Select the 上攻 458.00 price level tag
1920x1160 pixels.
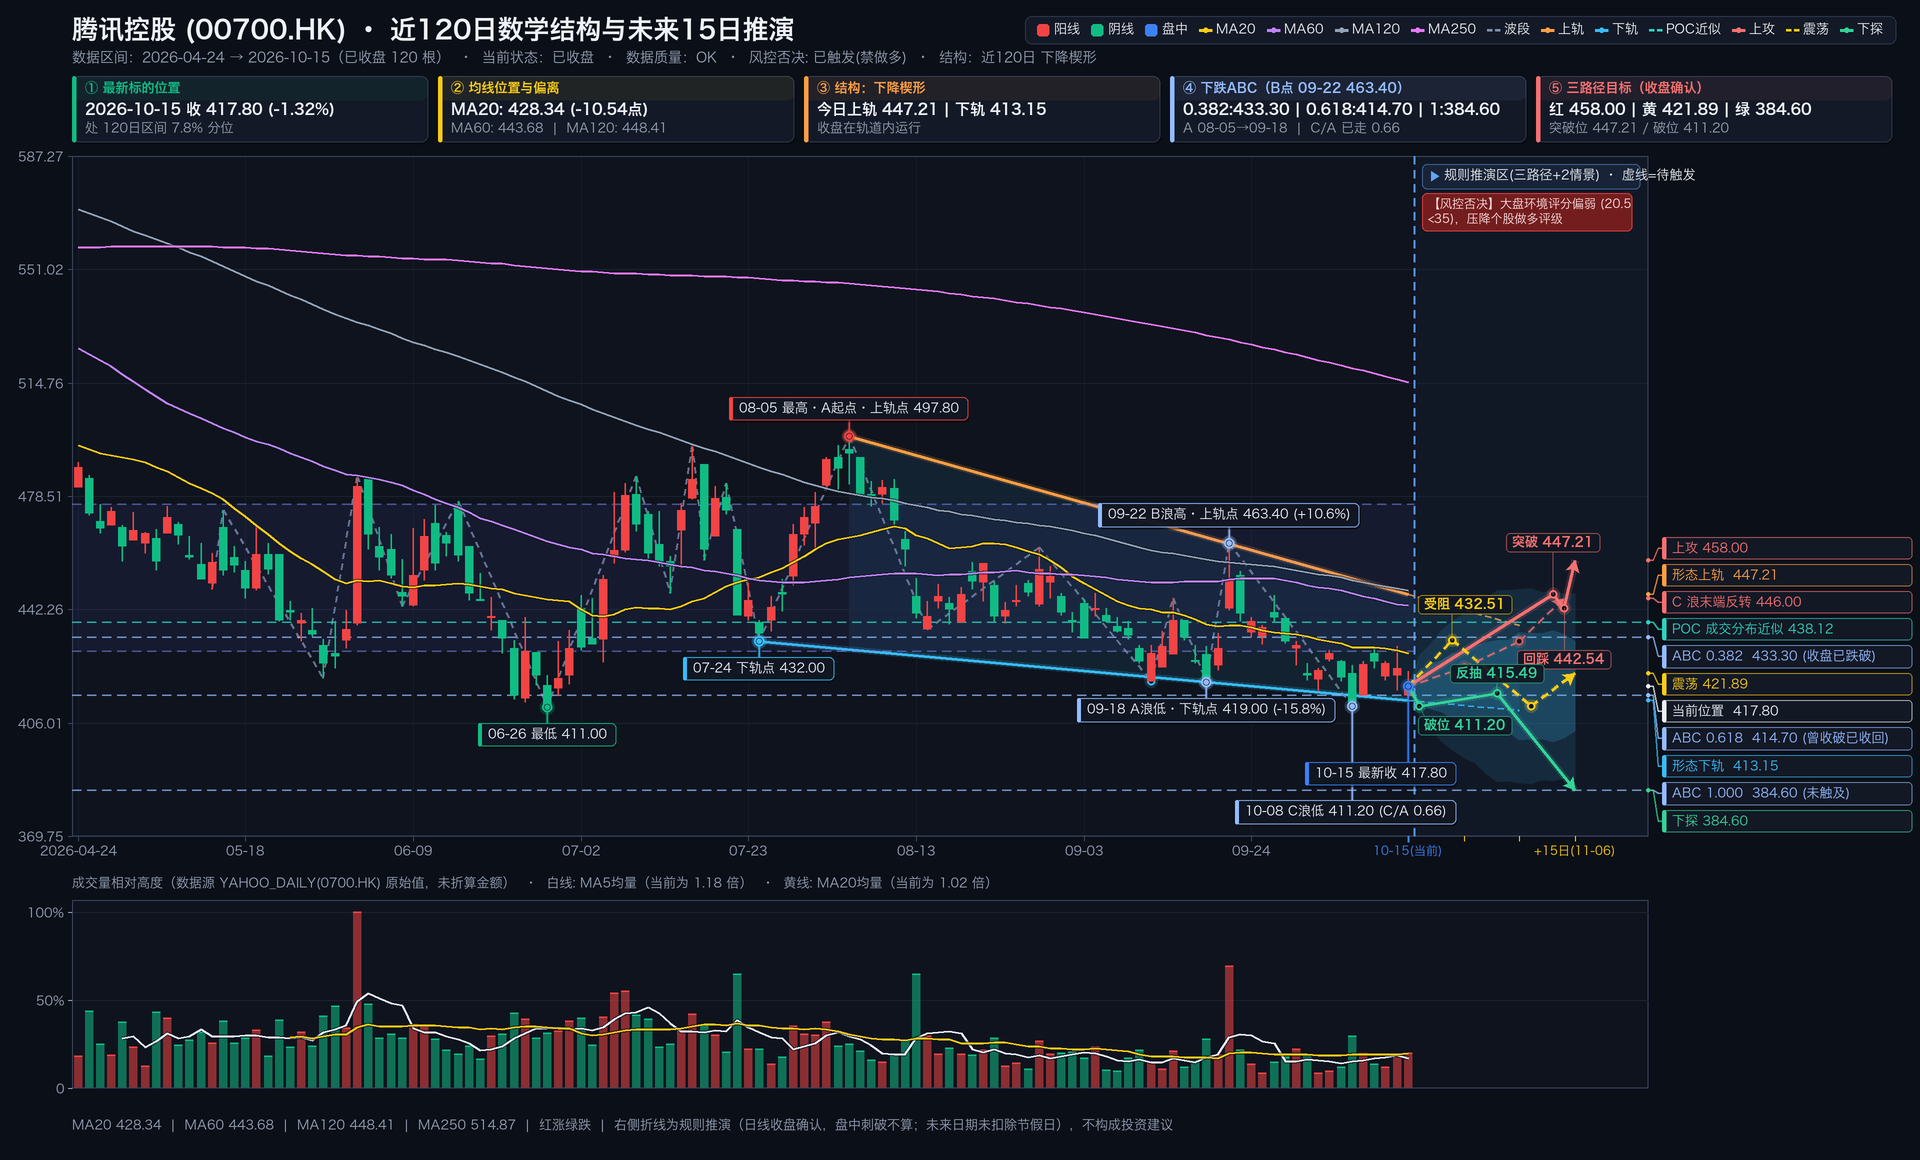(1786, 548)
